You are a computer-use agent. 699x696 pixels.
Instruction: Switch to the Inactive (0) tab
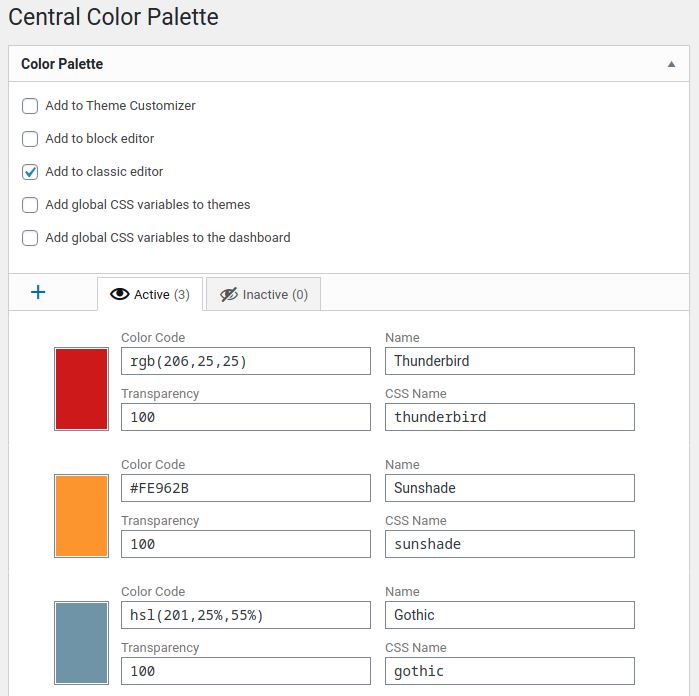click(x=263, y=294)
